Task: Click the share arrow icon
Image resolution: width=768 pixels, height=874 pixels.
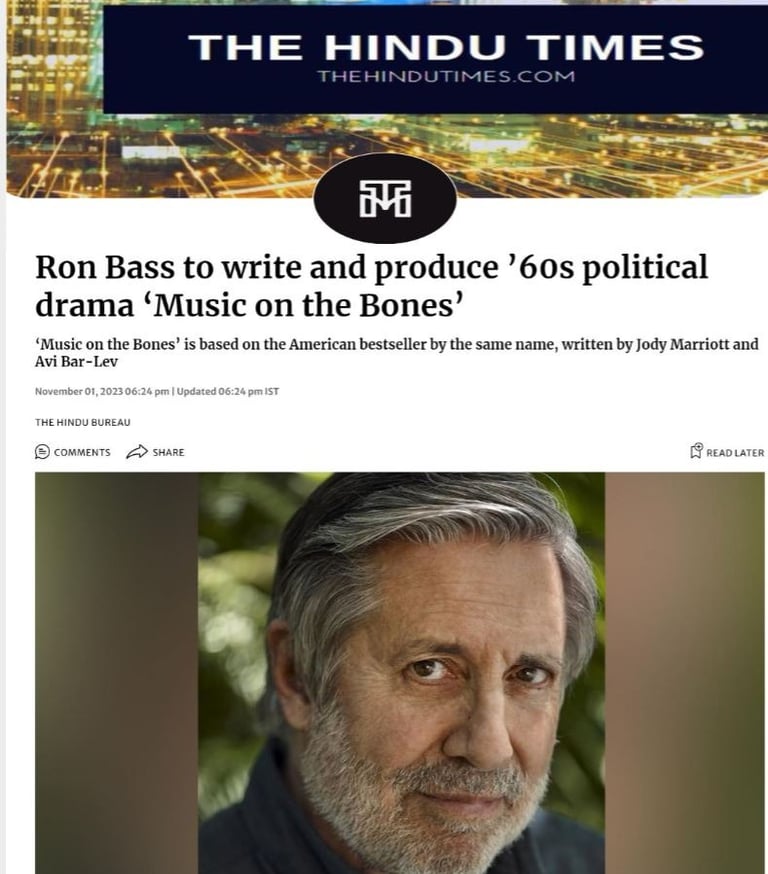Action: tap(137, 451)
